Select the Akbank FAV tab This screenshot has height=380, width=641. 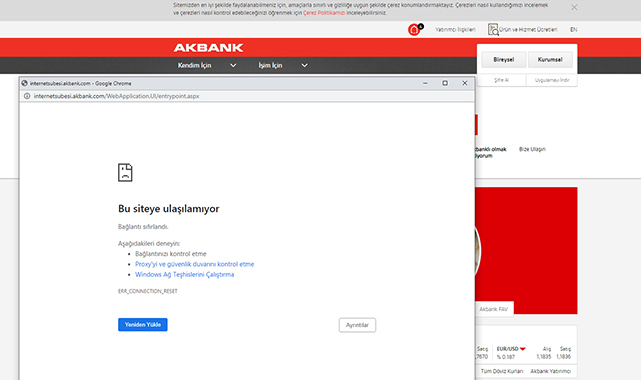494,309
